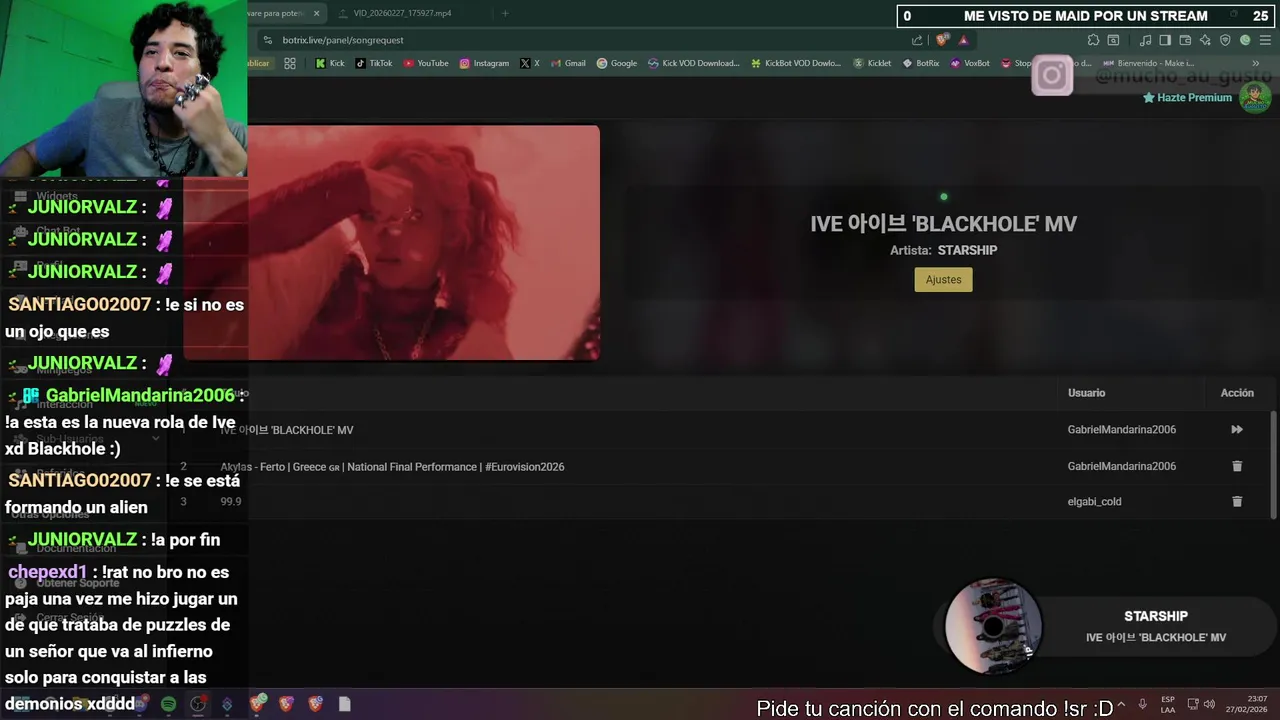Open a new browser tab
This screenshot has width=1280, height=720.
coord(505,13)
